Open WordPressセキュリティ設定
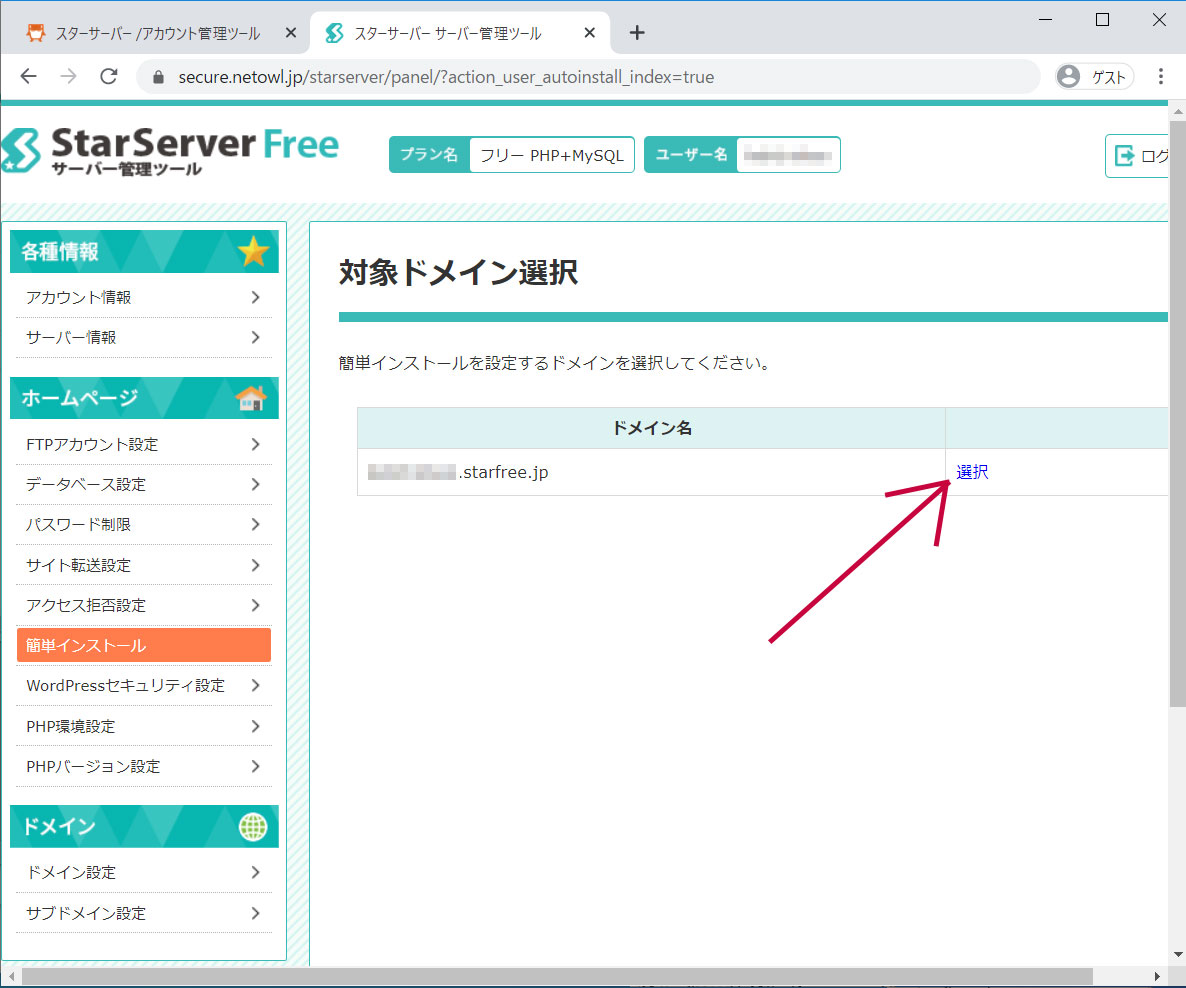This screenshot has width=1186, height=988. click(x=144, y=685)
